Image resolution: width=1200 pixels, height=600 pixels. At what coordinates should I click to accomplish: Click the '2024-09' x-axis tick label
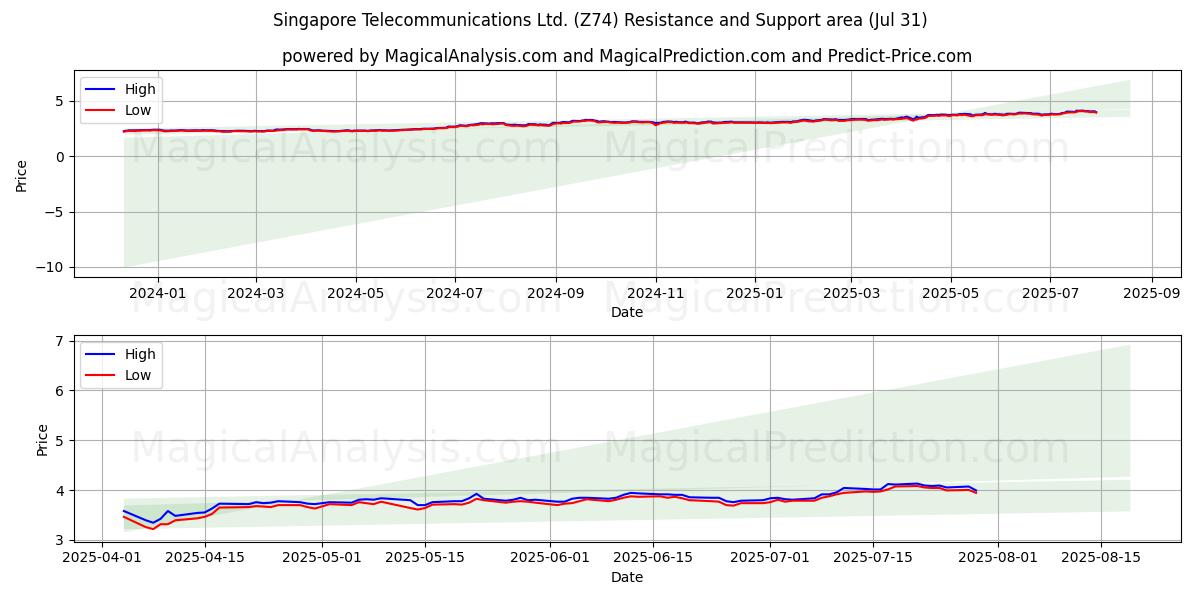[x=556, y=293]
